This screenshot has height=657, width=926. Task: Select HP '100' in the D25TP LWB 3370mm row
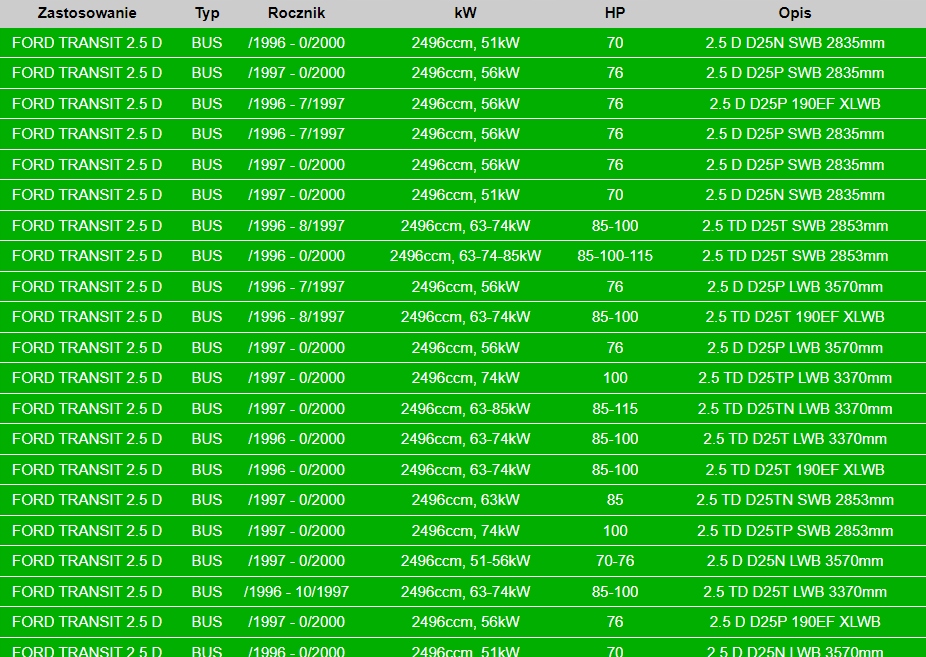615,378
